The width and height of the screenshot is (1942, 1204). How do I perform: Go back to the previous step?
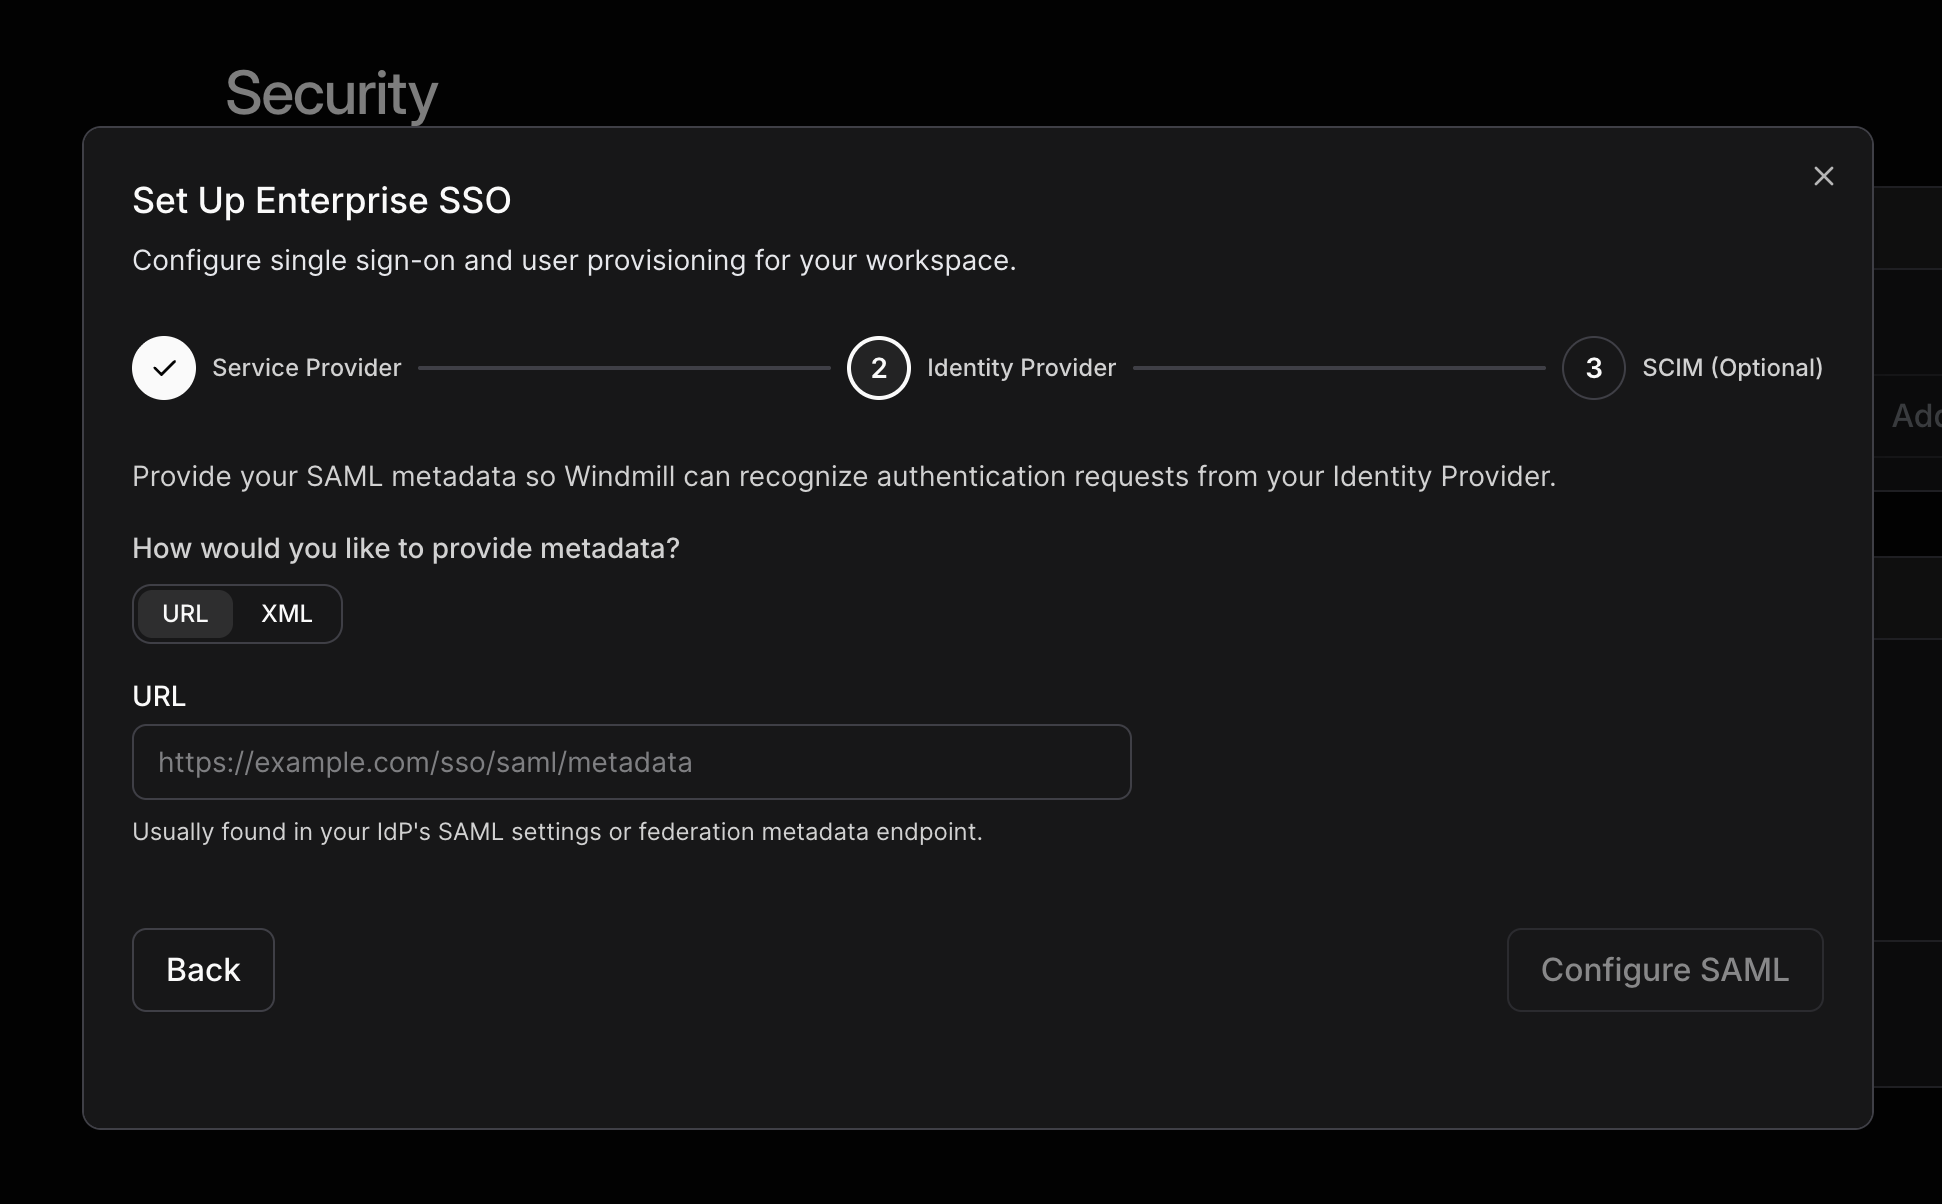click(202, 969)
